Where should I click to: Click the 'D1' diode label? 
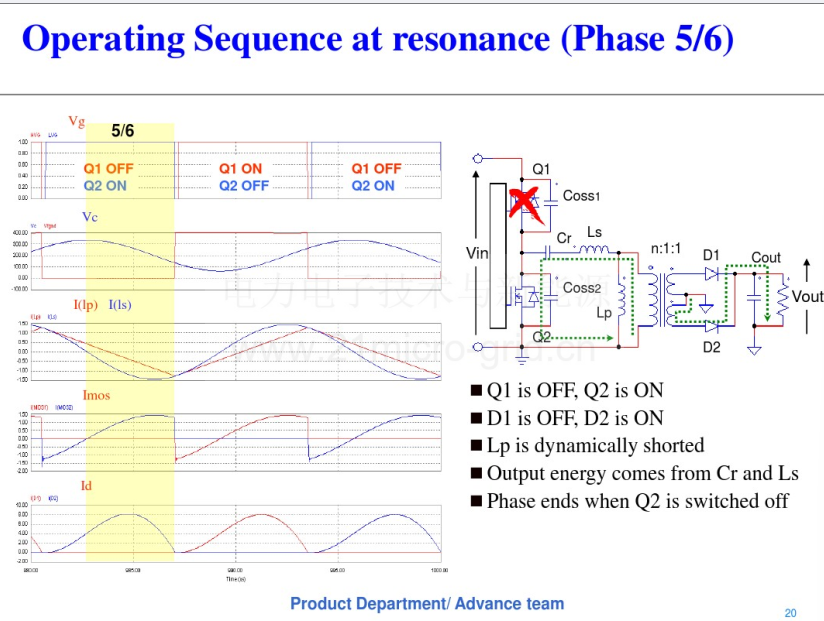pyautogui.click(x=711, y=255)
